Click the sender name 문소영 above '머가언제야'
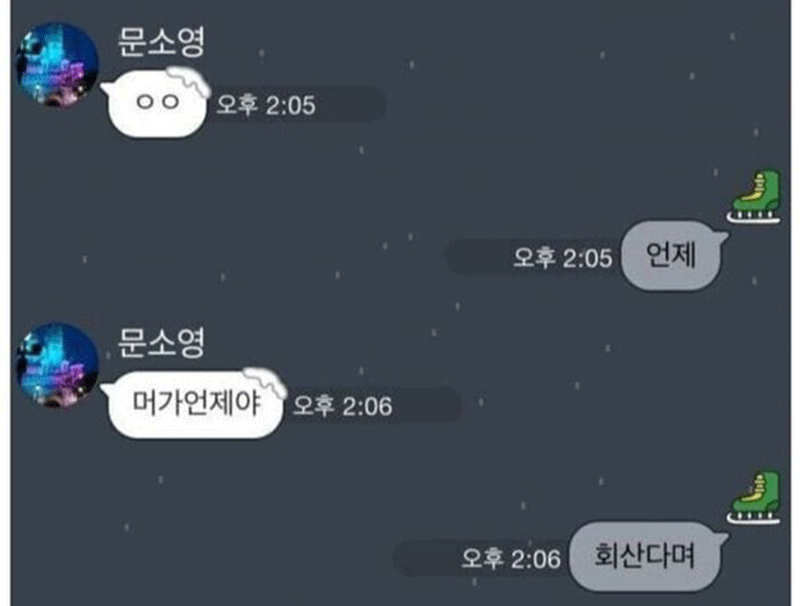Image resolution: width=800 pixels, height=606 pixels. (x=161, y=342)
